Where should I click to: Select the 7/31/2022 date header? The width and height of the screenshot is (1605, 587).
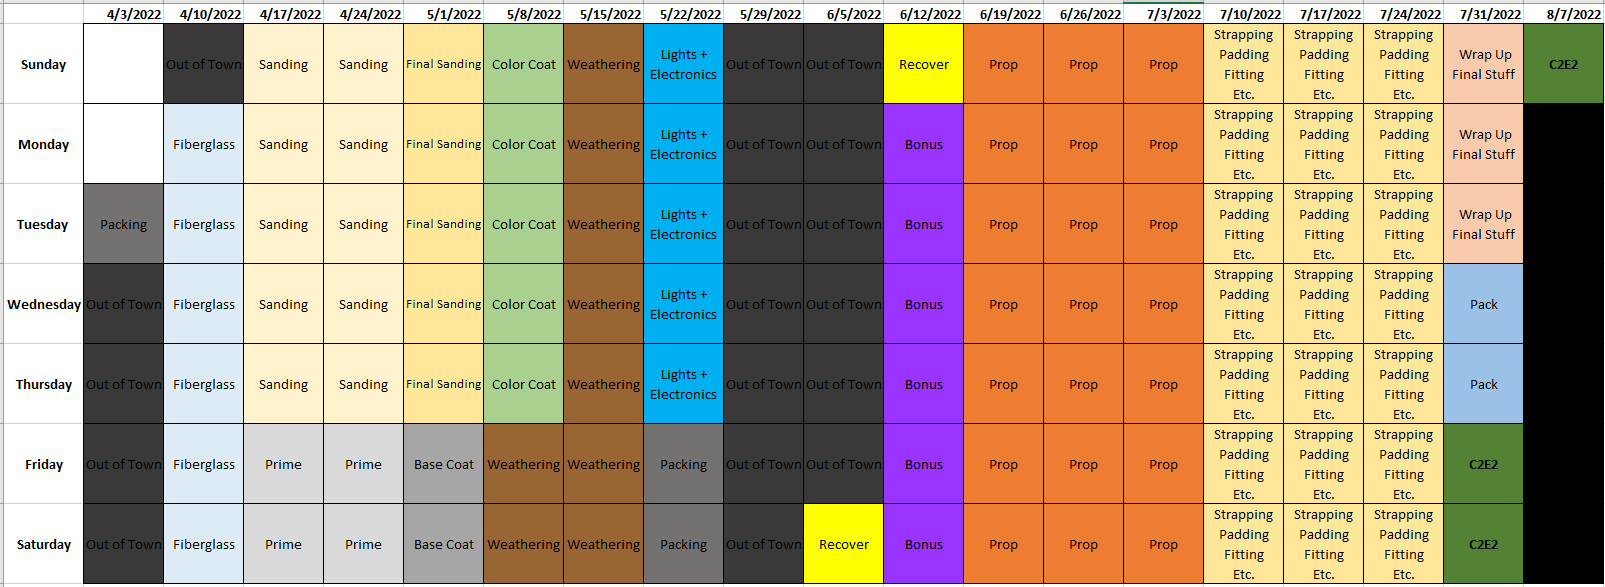click(1483, 14)
